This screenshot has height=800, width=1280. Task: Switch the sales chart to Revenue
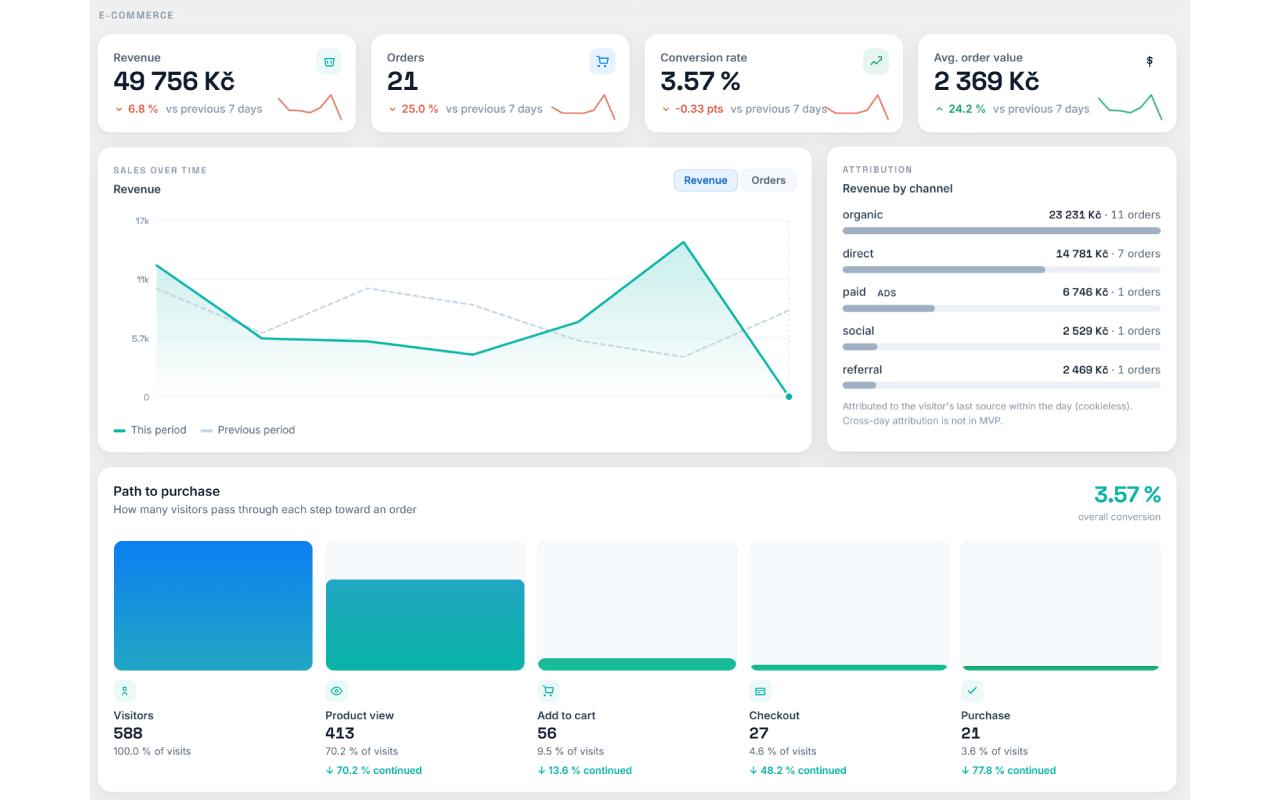coord(706,180)
